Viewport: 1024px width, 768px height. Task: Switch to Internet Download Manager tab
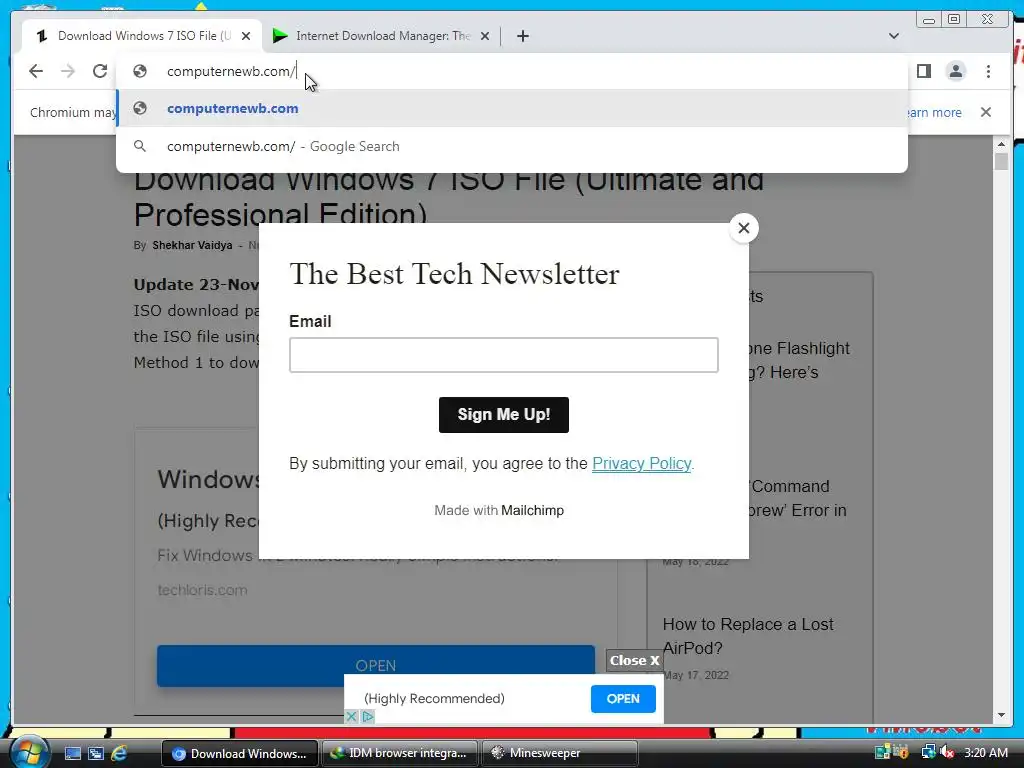381,36
